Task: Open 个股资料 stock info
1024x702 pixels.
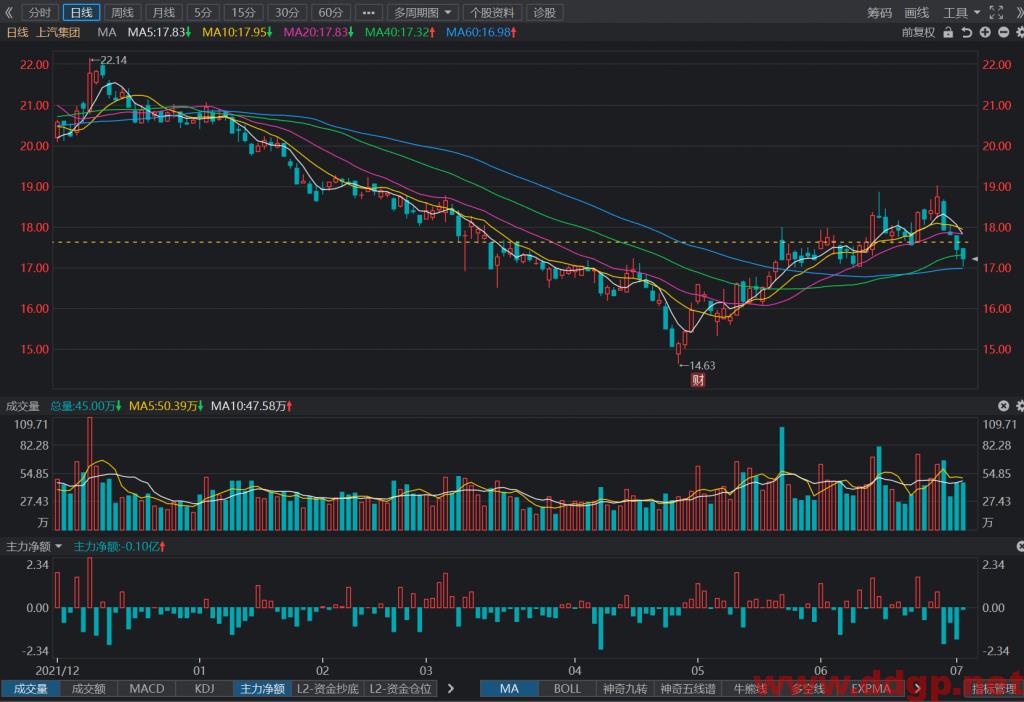Action: tap(493, 13)
